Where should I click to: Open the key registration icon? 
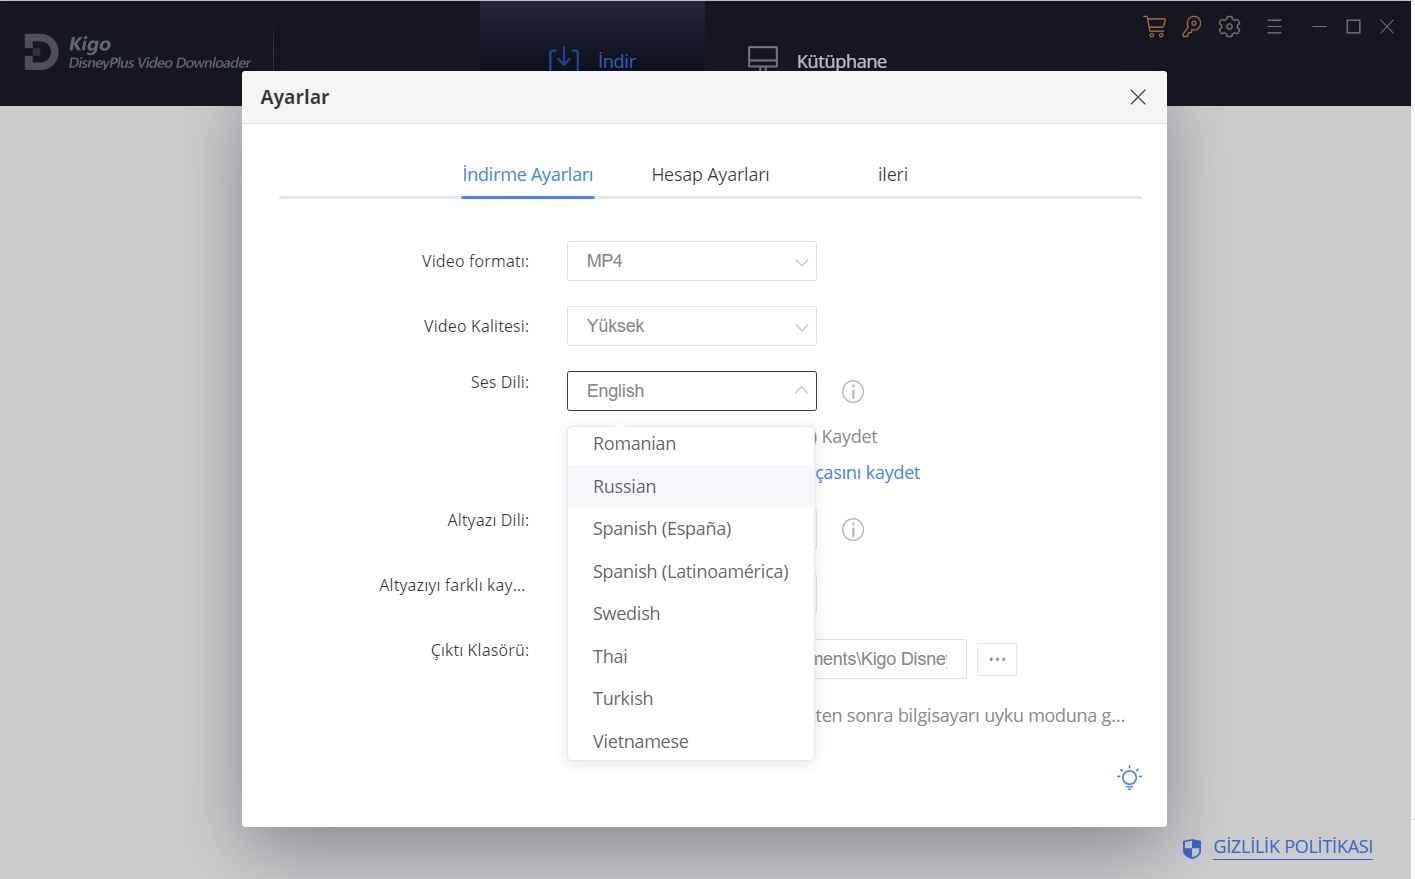(x=1191, y=27)
